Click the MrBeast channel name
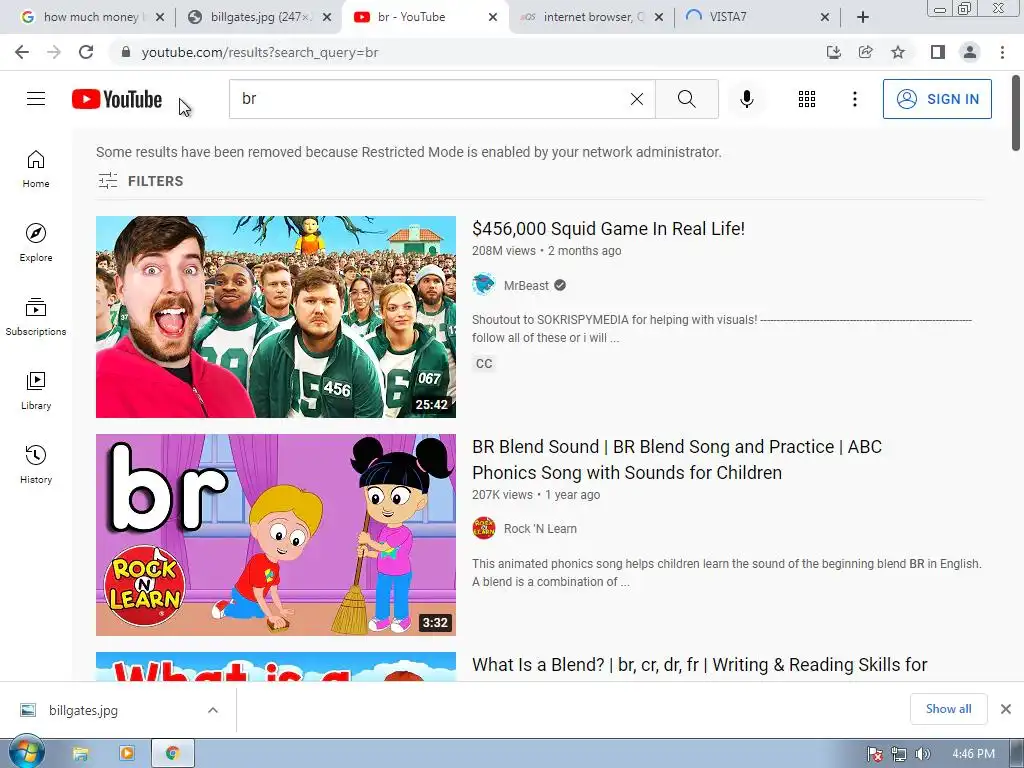Viewport: 1024px width, 768px height. [526, 285]
